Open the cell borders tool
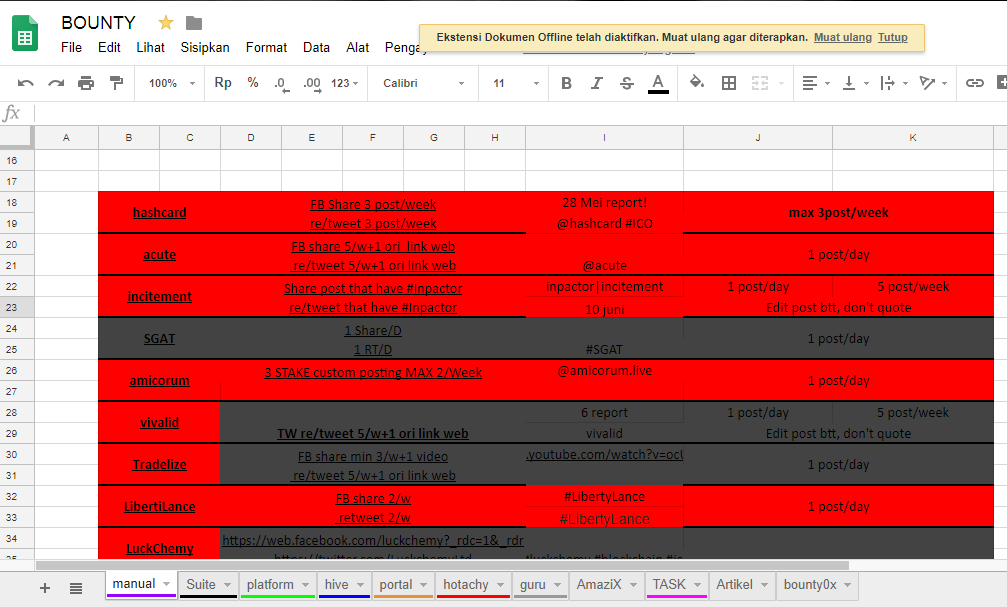The image size is (1007, 607). click(x=728, y=83)
